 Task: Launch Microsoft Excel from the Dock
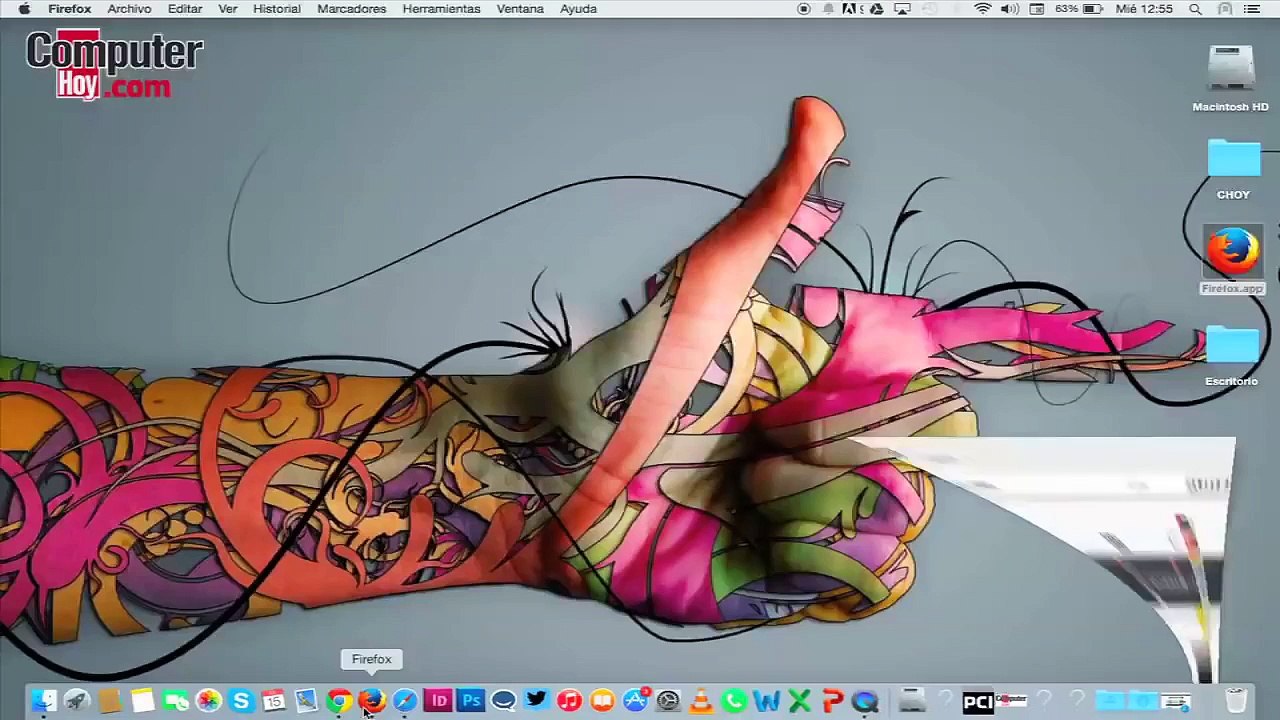(800, 701)
